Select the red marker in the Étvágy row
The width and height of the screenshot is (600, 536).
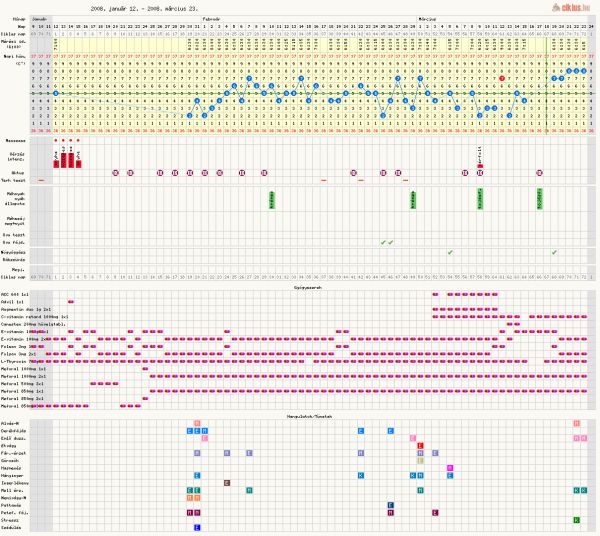pos(420,445)
